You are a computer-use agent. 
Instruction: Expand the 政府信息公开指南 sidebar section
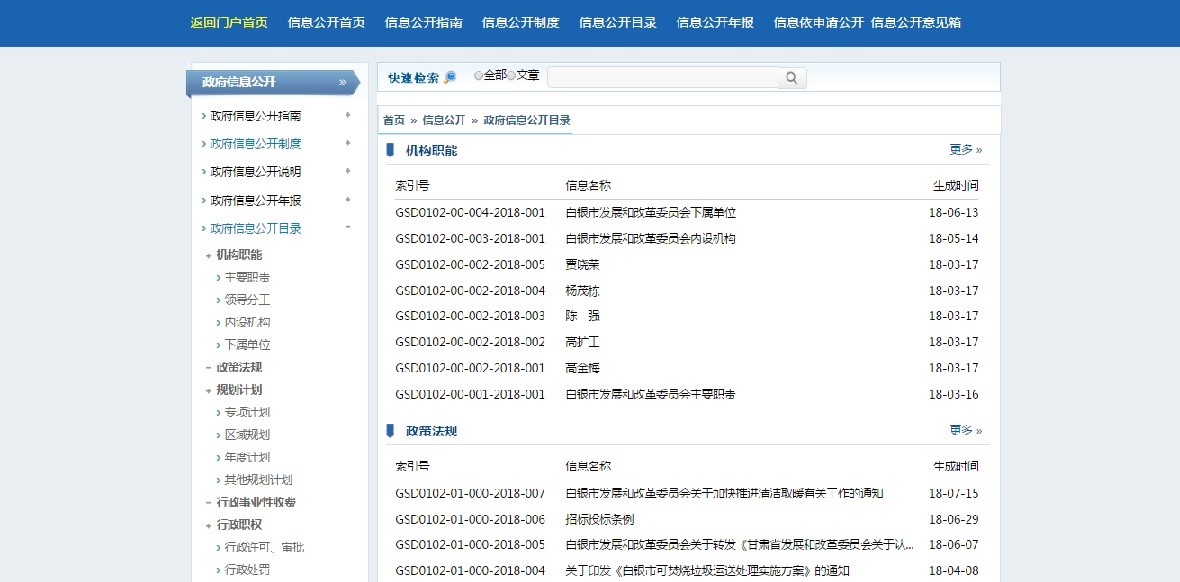tap(348, 116)
